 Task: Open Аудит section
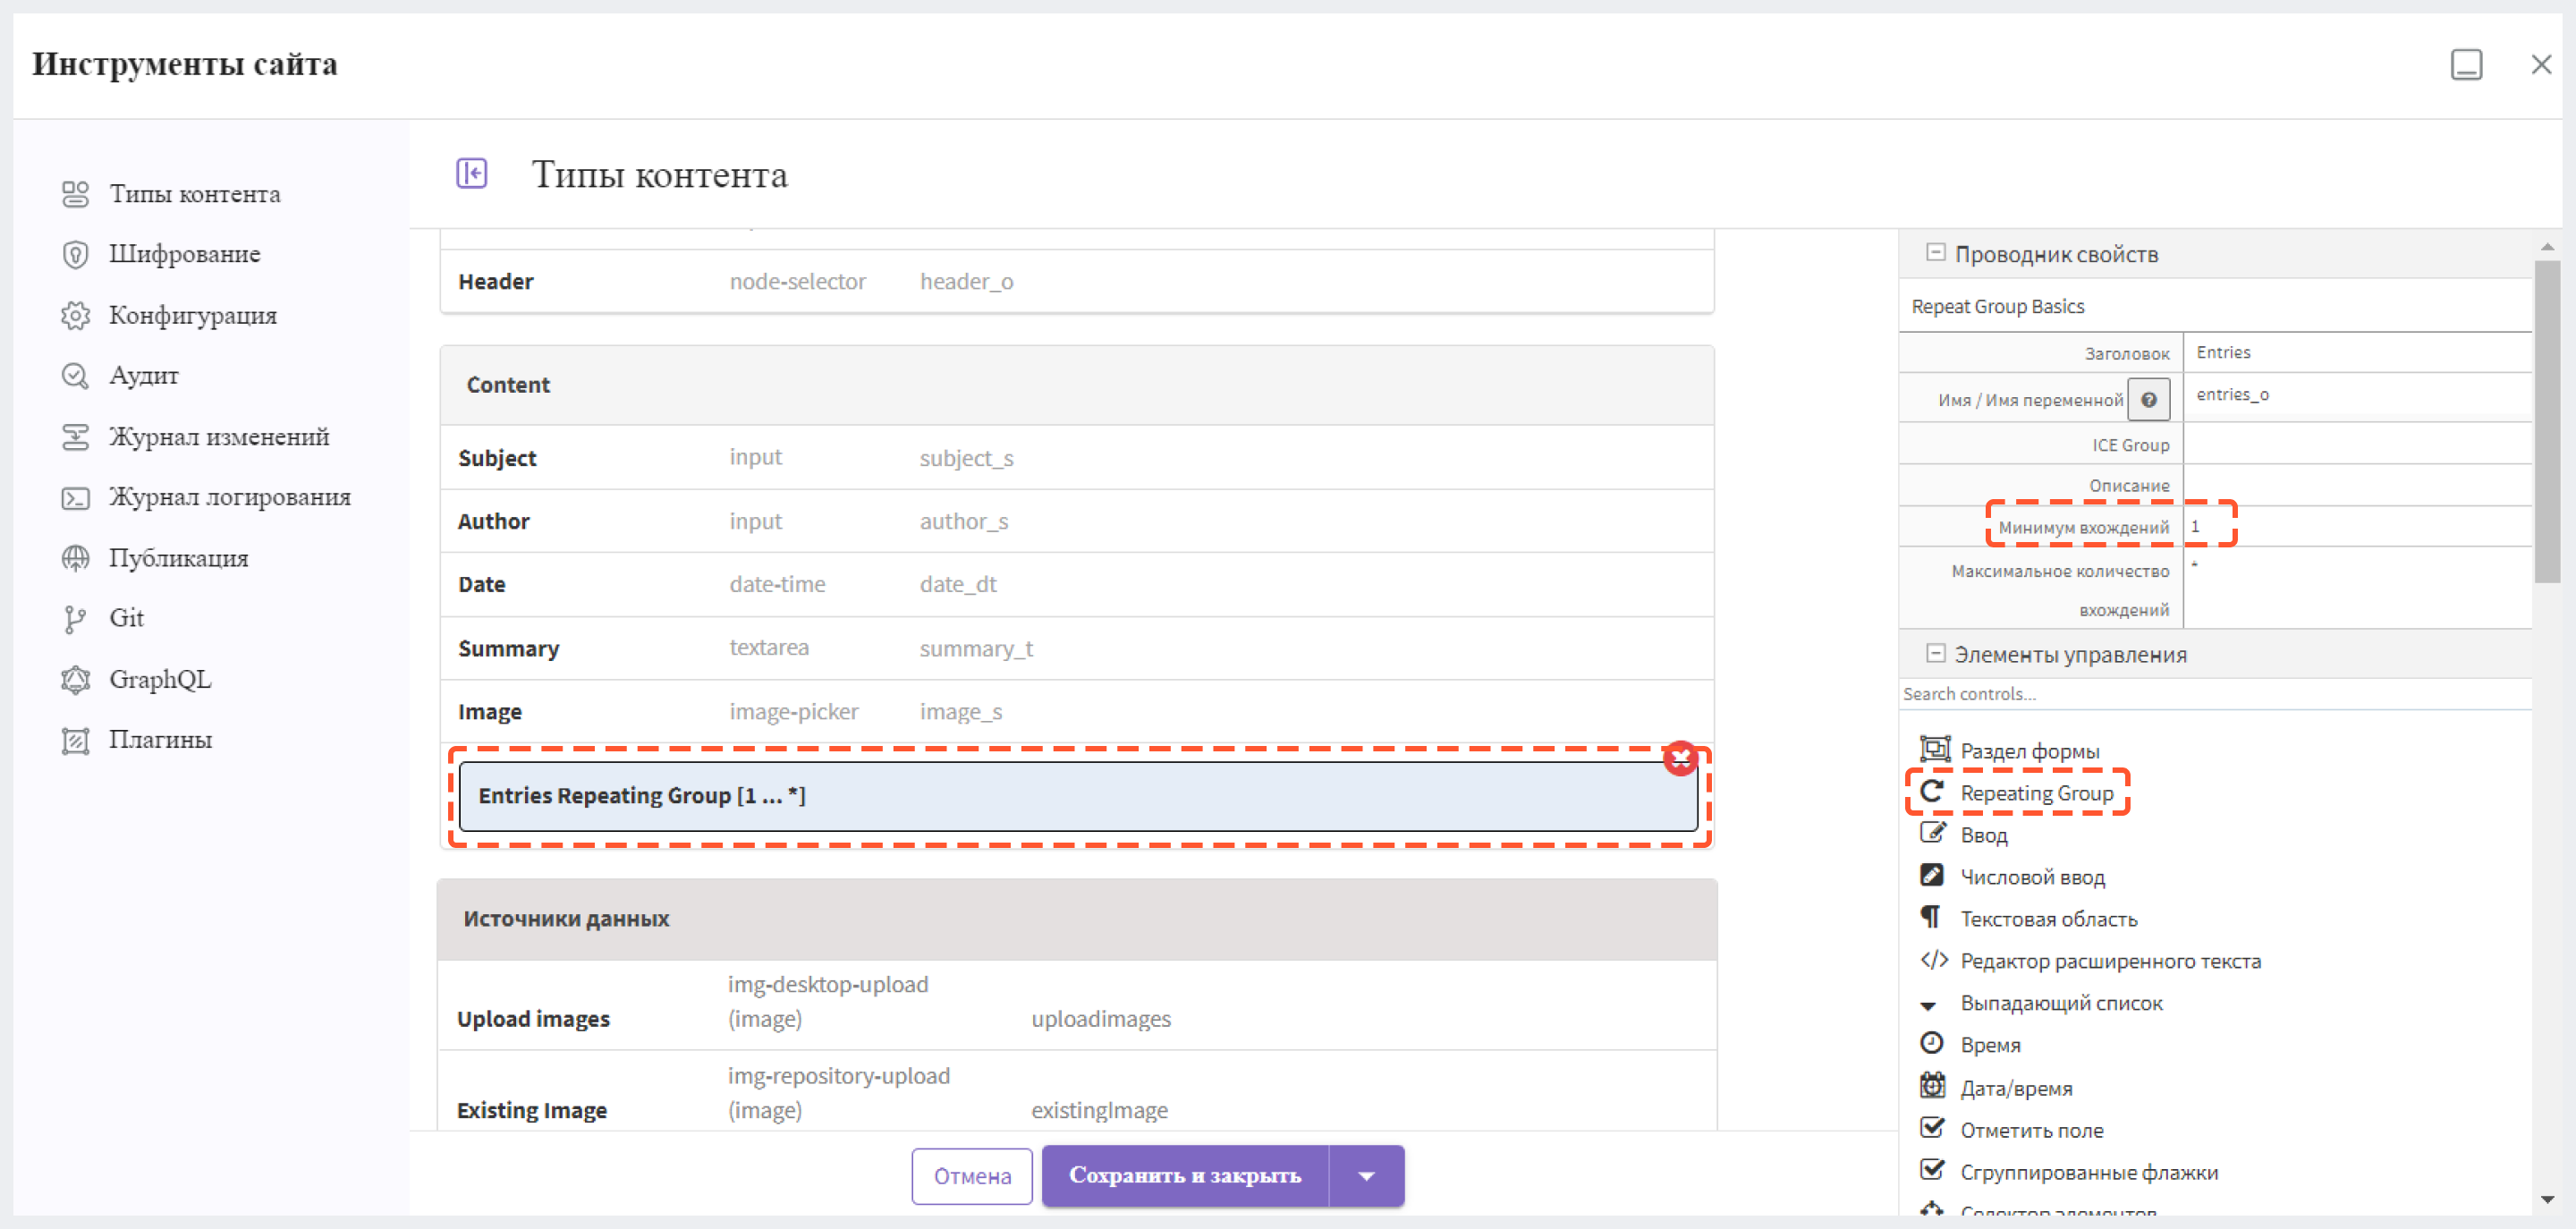coord(143,375)
